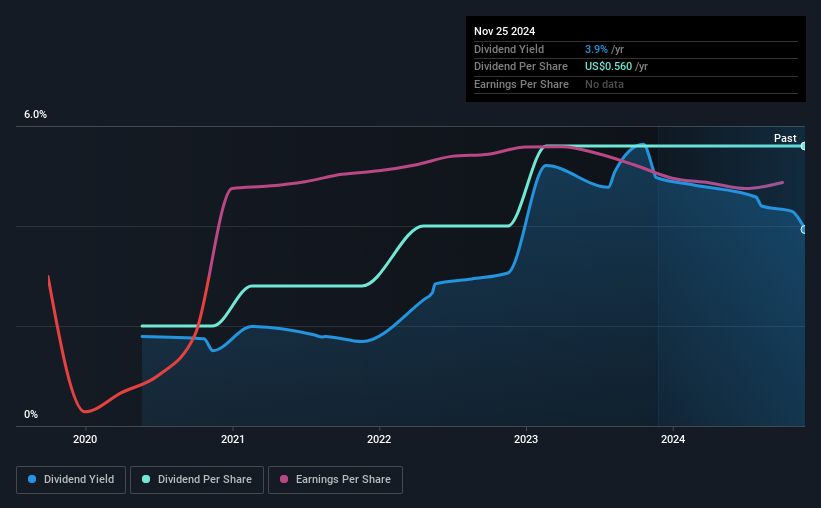Click the US$0.560 dividend value
Screen dimensions: 821x508
coord(608,67)
